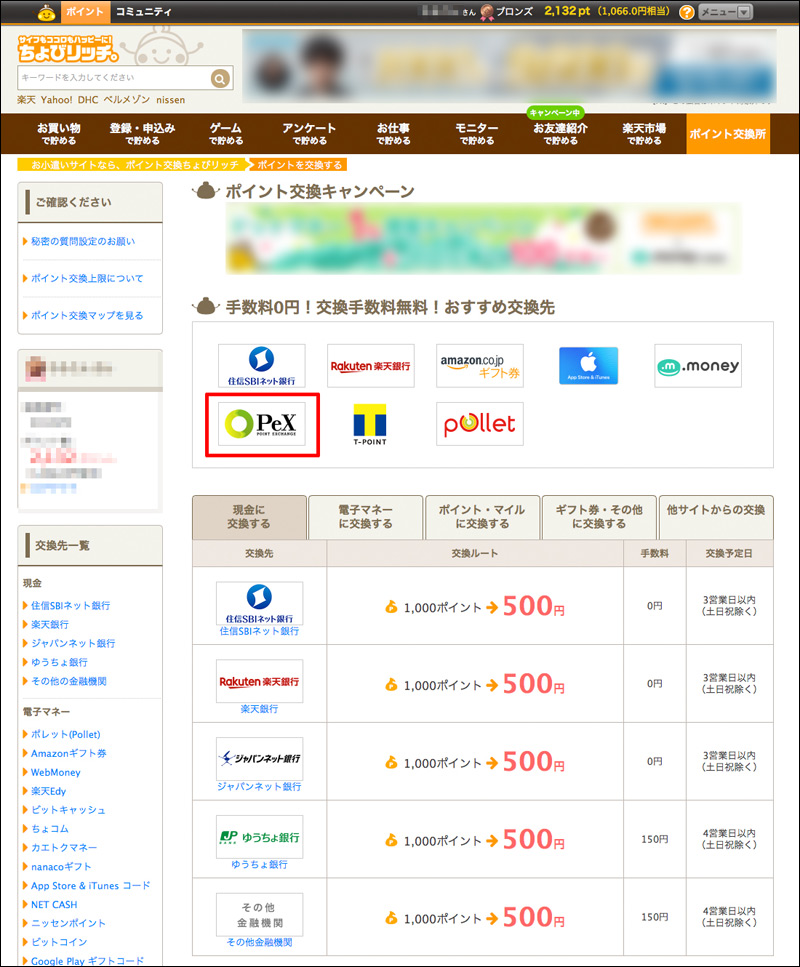The width and height of the screenshot is (800, 967).
Task: Click その他金融機関 box in the table
Action: (x=260, y=915)
